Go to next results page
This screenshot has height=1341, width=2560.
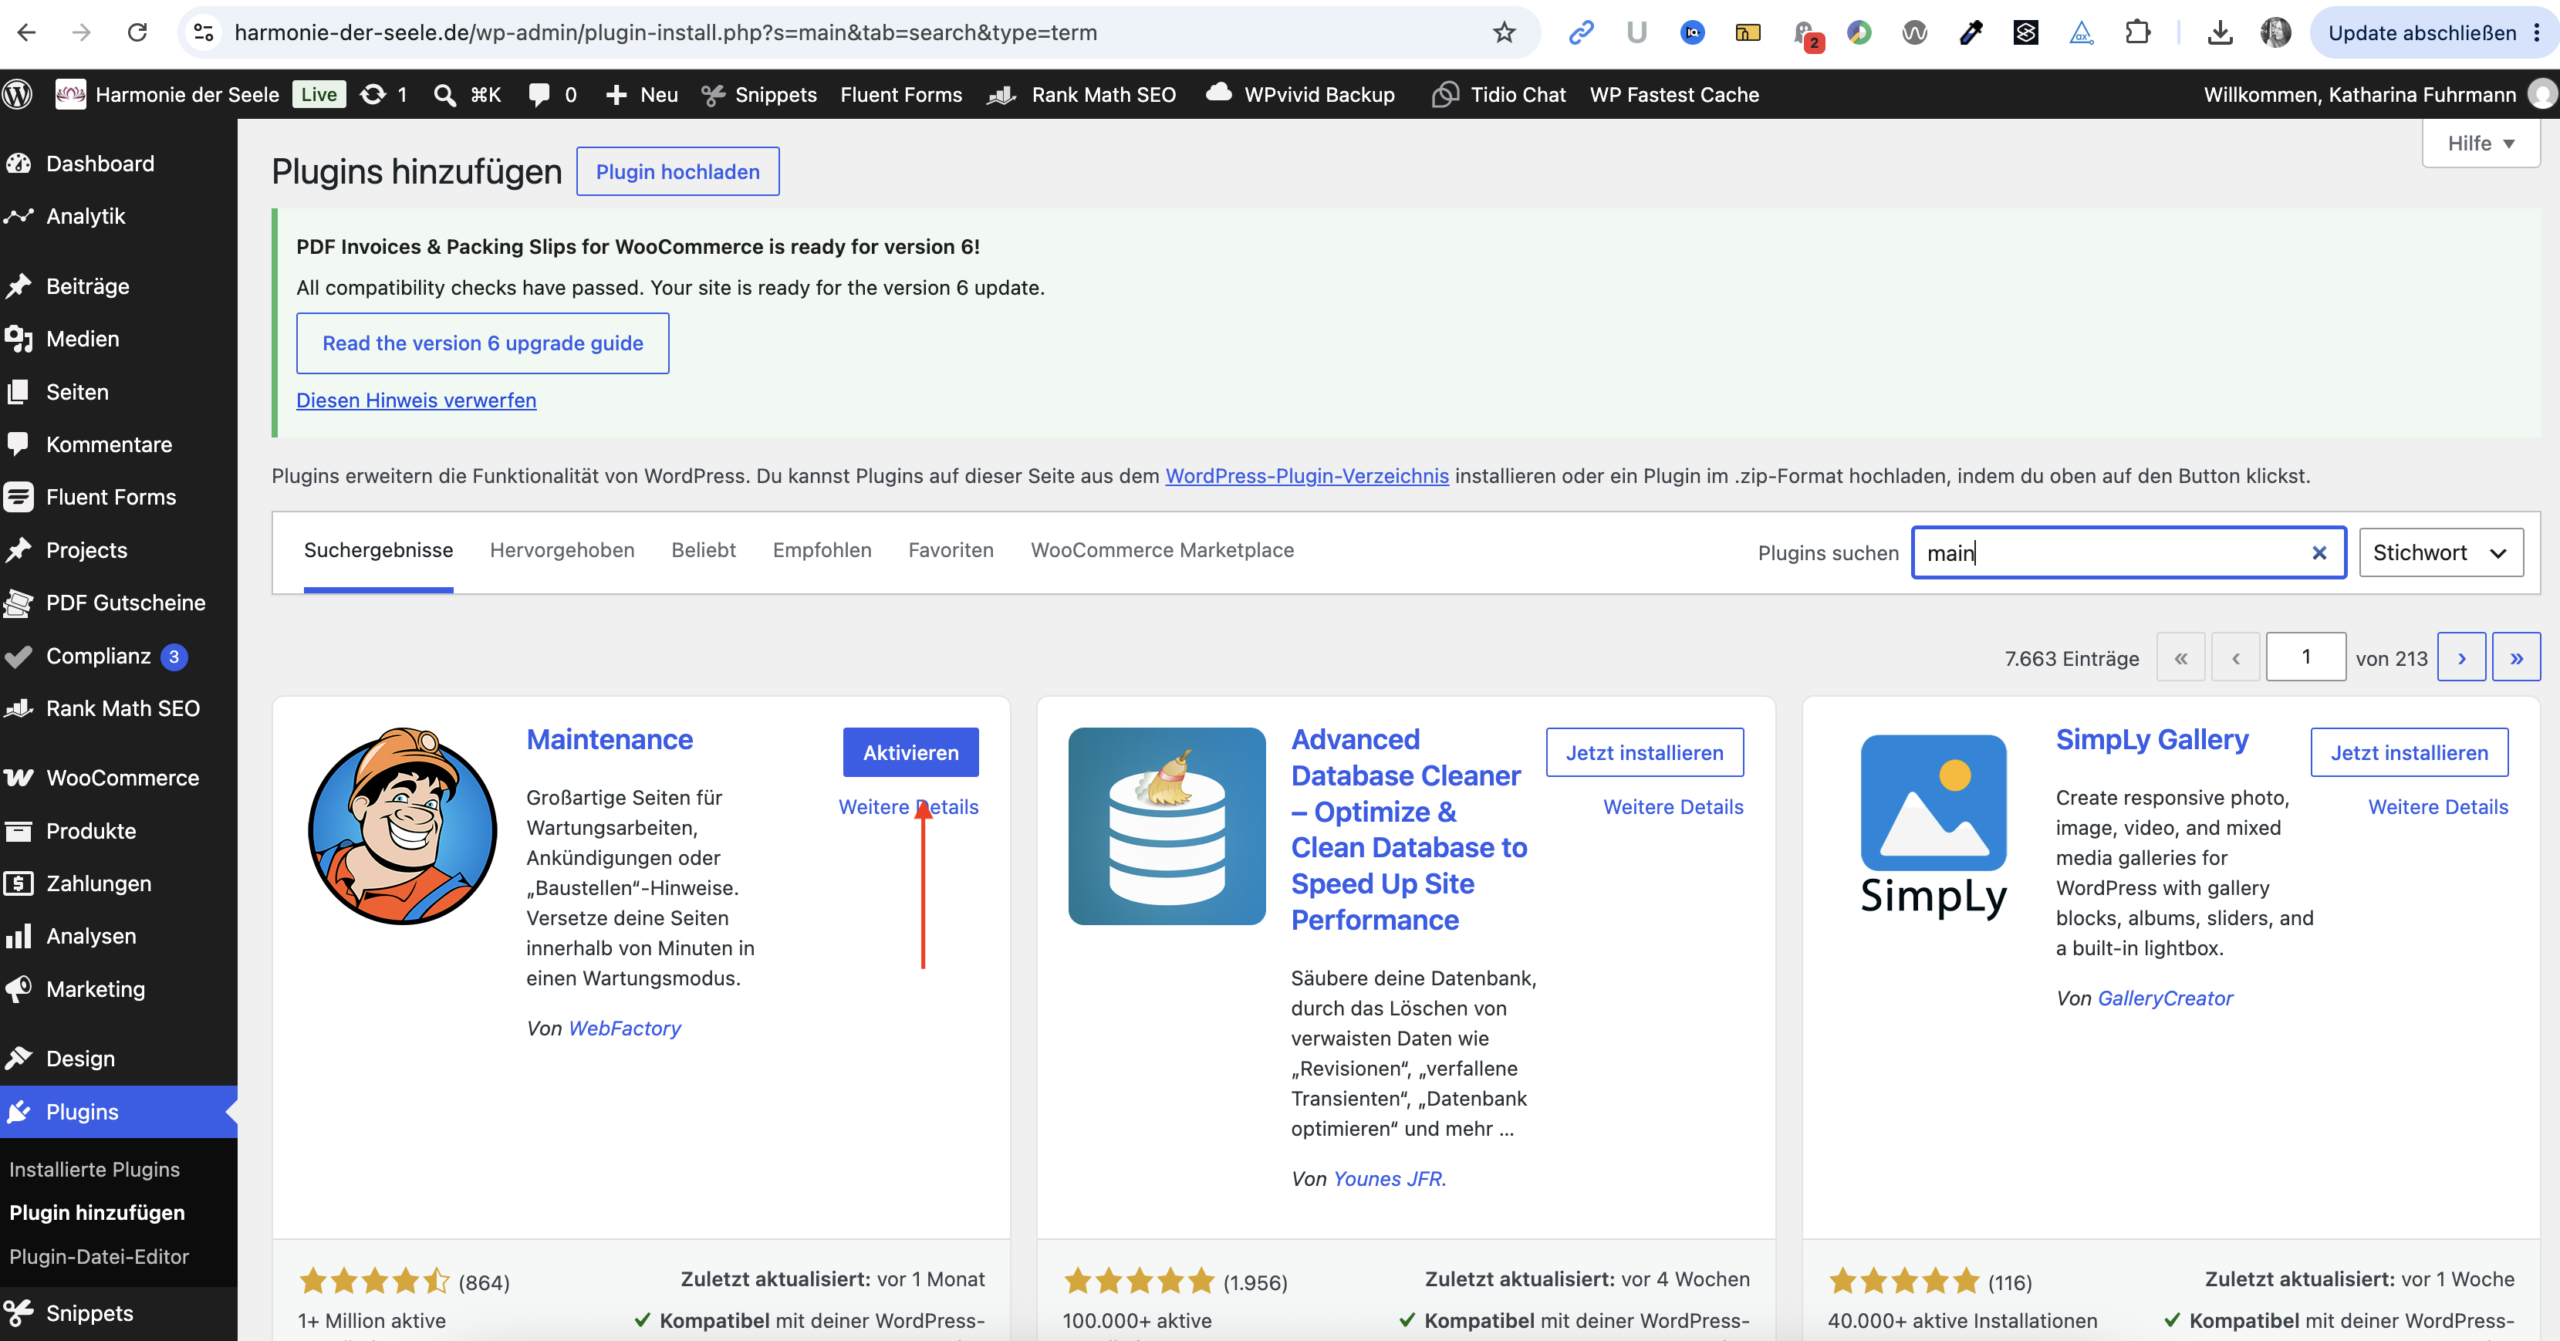2462,657
